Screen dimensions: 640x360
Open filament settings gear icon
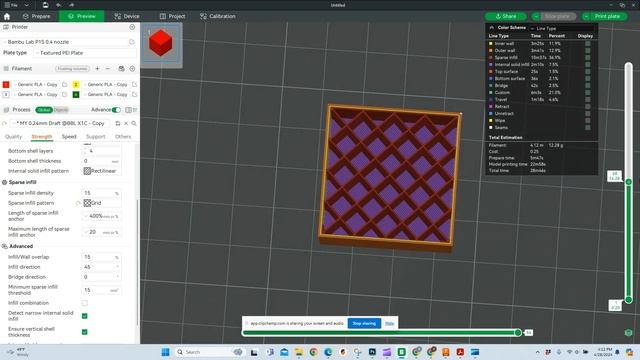click(132, 69)
